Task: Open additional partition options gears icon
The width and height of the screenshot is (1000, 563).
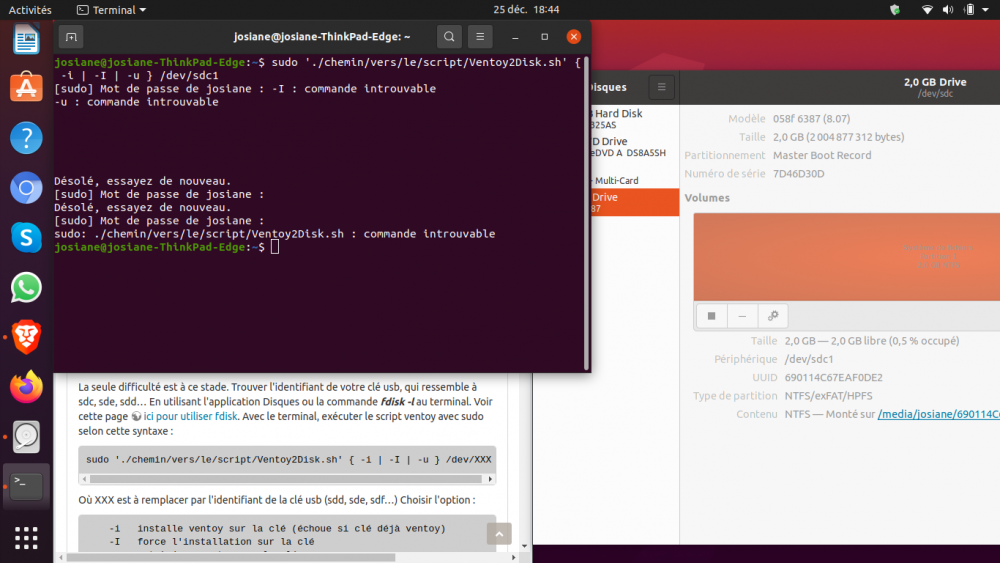Action: tap(772, 316)
